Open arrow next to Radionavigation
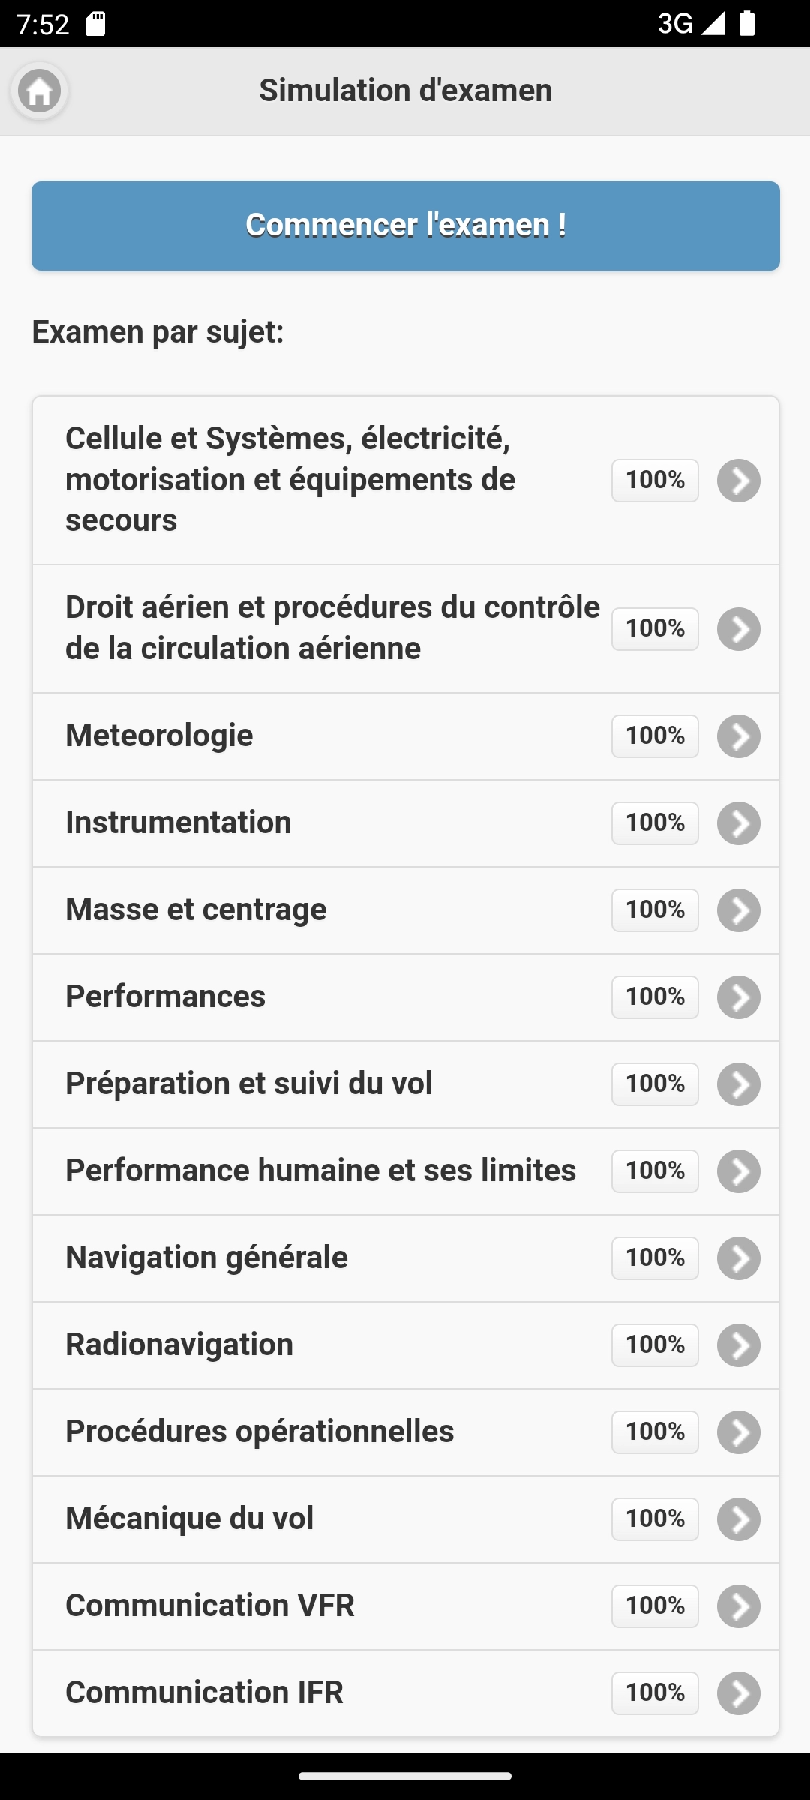This screenshot has height=1800, width=810. click(739, 1346)
